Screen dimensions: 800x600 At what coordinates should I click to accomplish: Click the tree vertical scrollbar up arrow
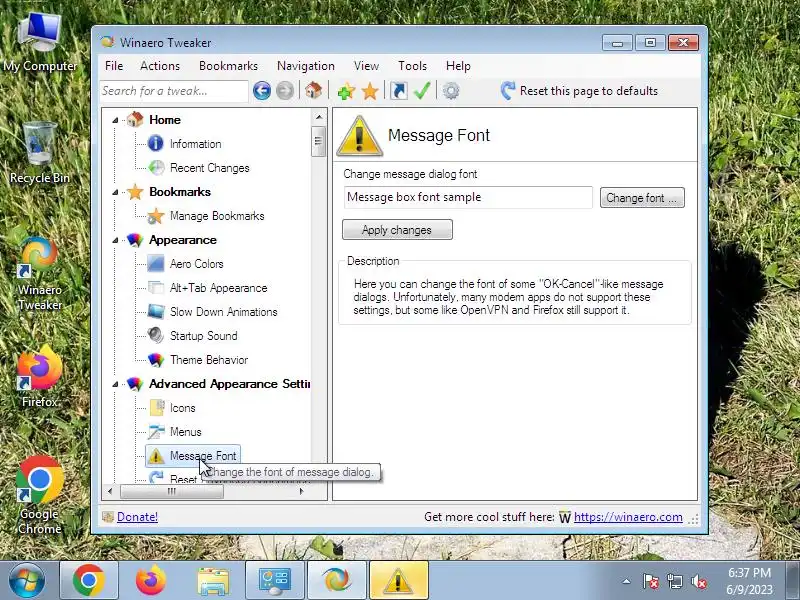click(319, 117)
